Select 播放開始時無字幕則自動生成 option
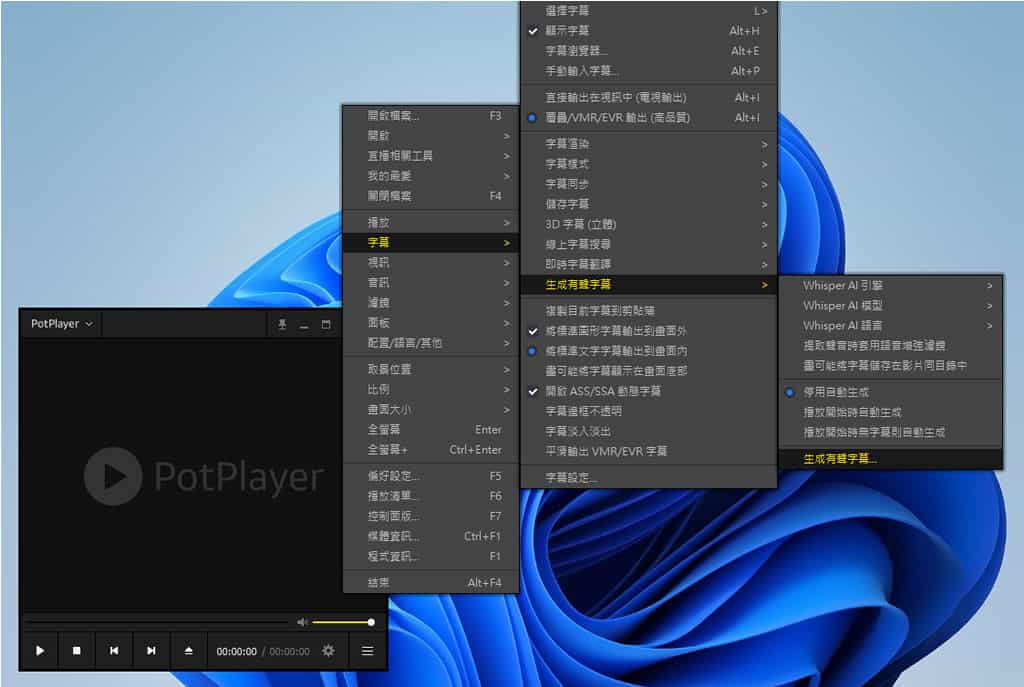Viewport: 1024px width, 687px height. tap(890, 432)
